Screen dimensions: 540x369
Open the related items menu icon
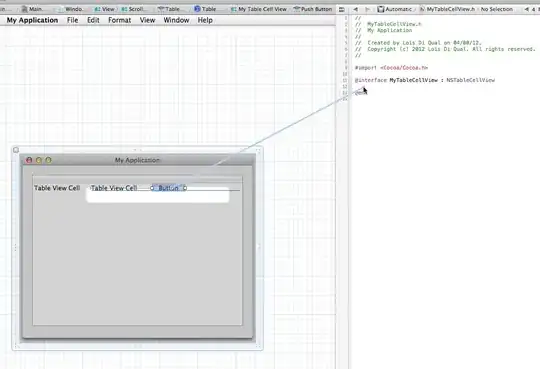click(342, 9)
